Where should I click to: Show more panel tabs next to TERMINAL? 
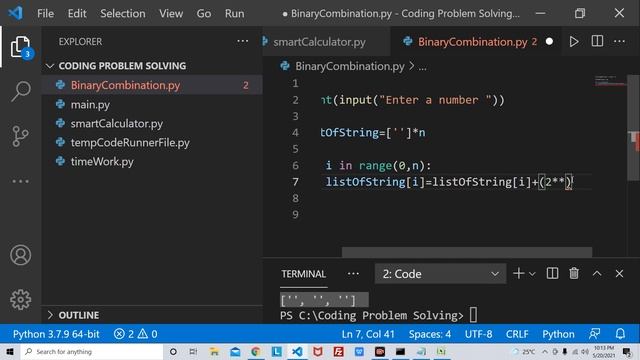coord(353,274)
